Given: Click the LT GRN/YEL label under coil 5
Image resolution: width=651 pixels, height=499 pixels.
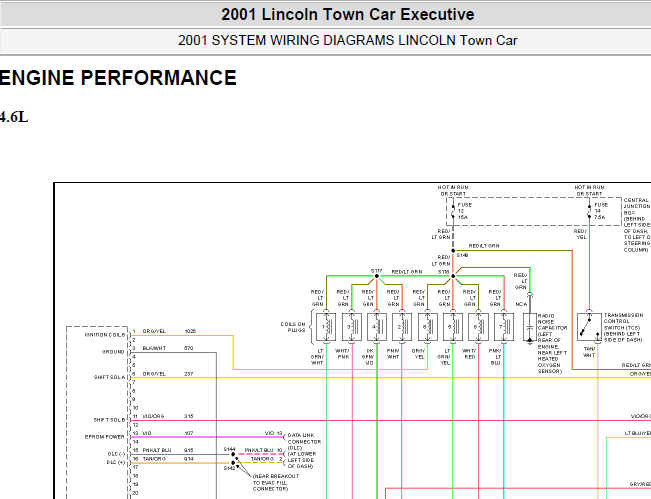Looking at the screenshot, I should coord(444,357).
